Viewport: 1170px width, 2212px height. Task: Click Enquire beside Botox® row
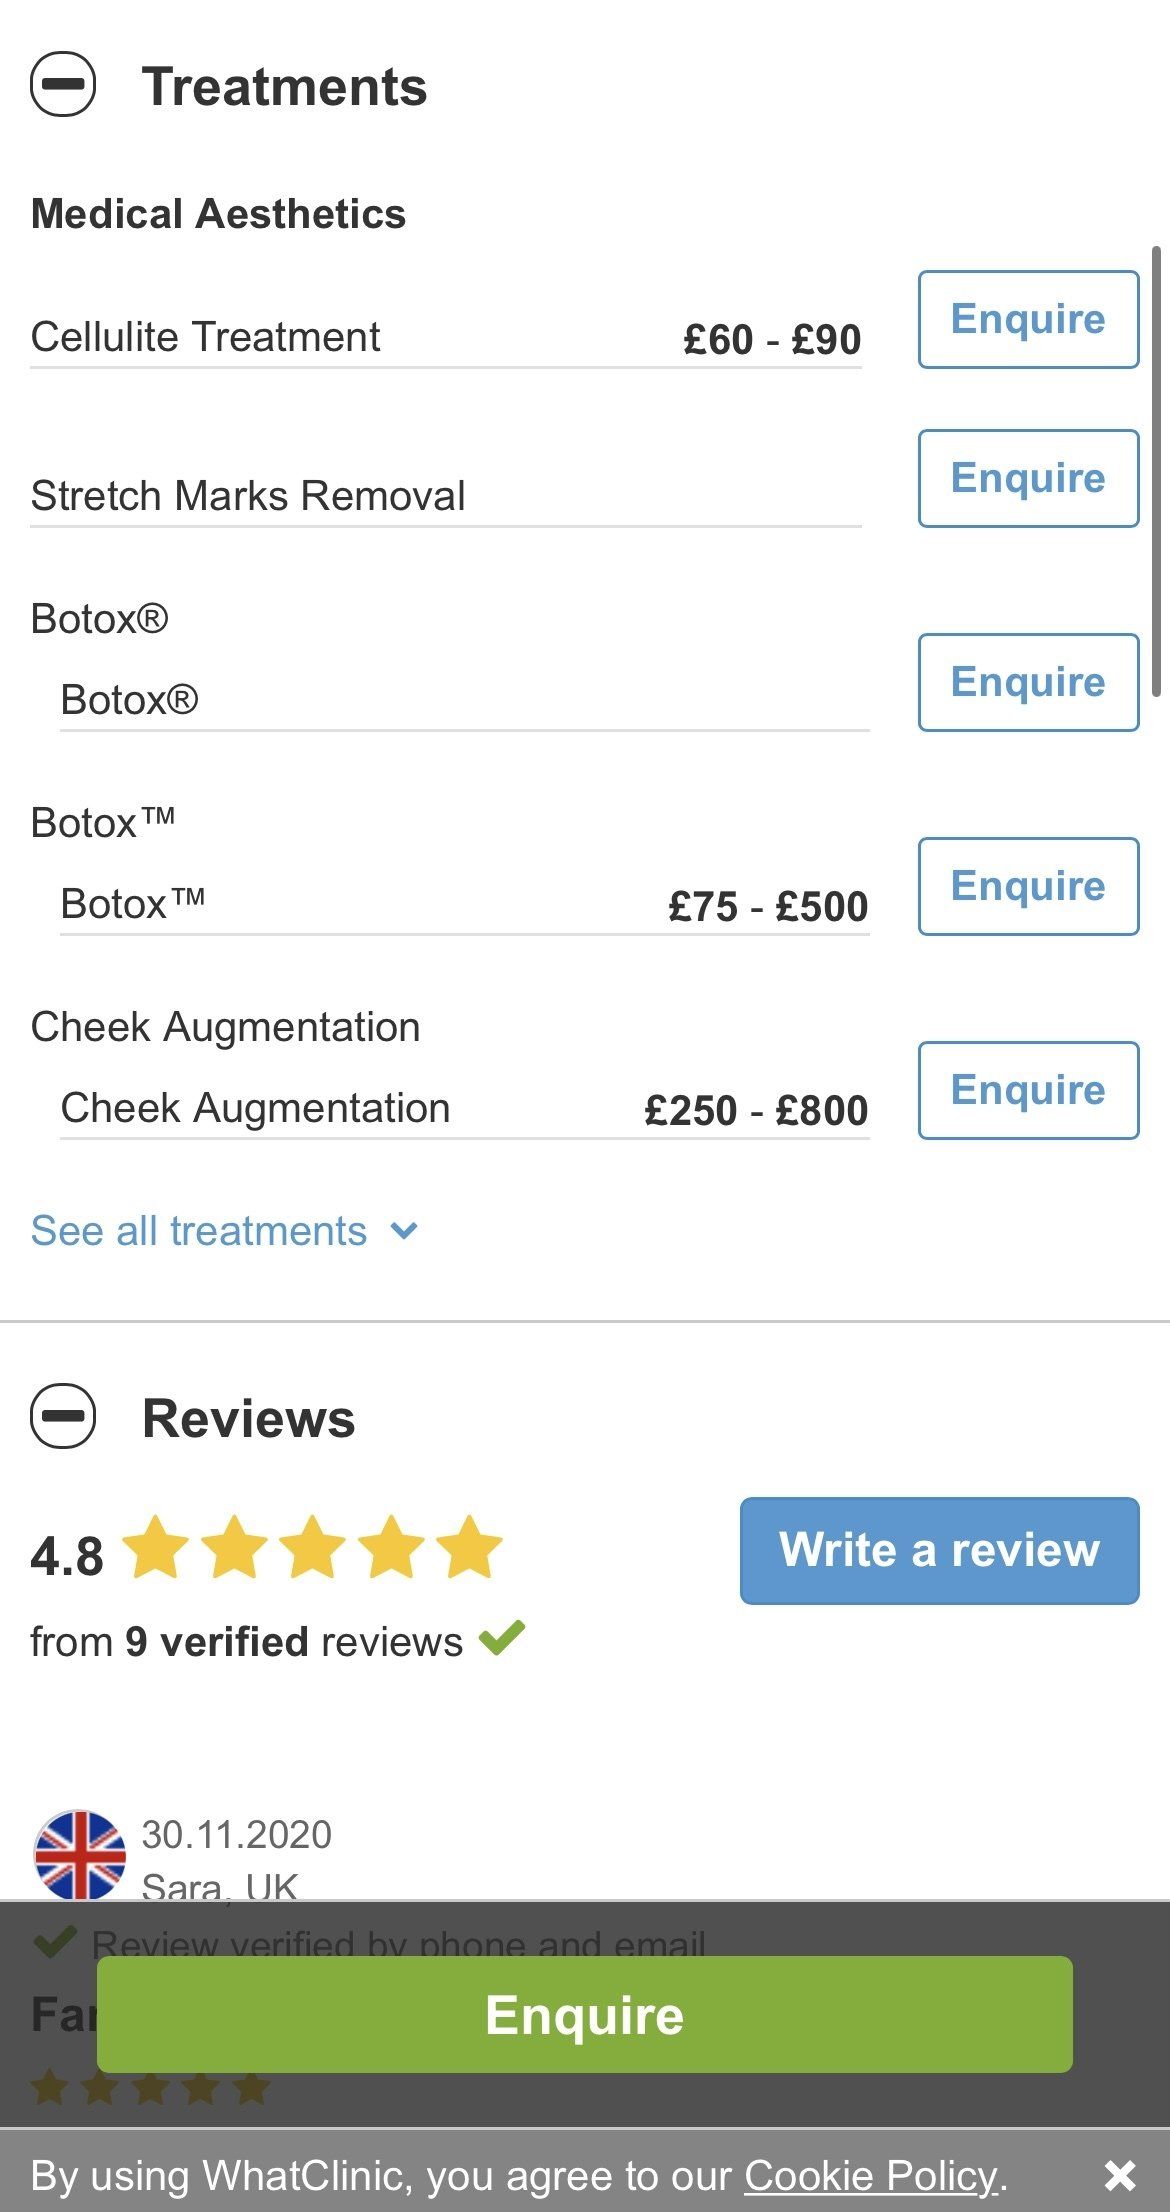point(1028,683)
